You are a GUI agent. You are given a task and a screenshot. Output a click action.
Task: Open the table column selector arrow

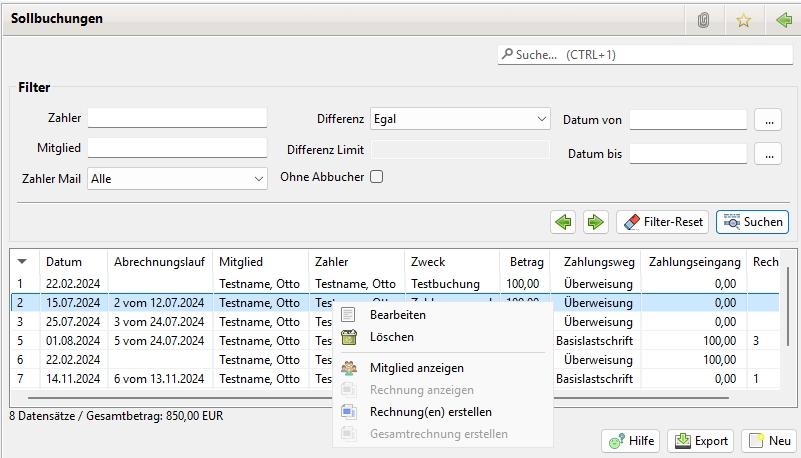(x=22, y=262)
